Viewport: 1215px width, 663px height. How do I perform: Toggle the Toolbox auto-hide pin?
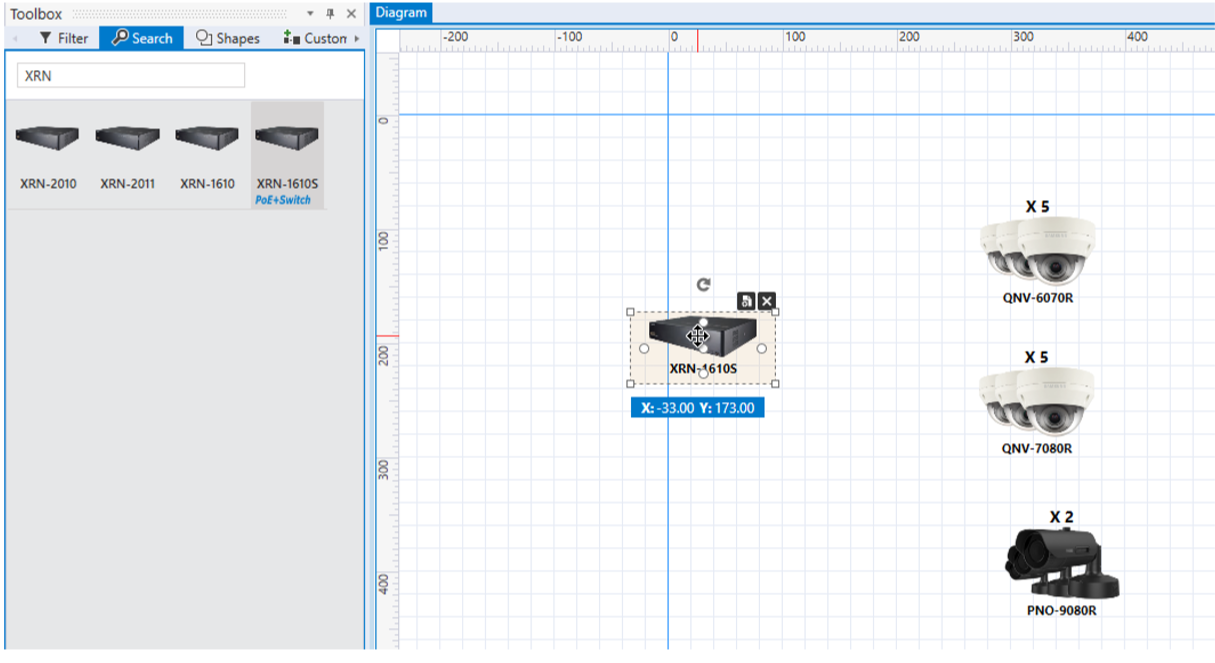pyautogui.click(x=330, y=14)
